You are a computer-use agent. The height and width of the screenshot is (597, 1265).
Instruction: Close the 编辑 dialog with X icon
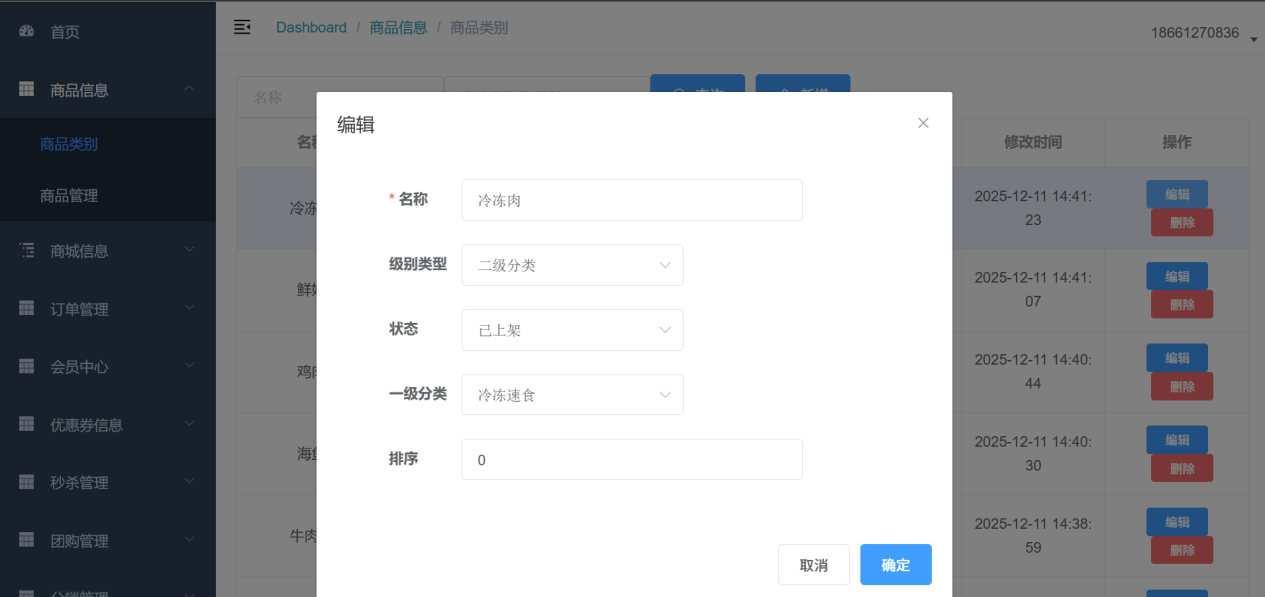923,123
